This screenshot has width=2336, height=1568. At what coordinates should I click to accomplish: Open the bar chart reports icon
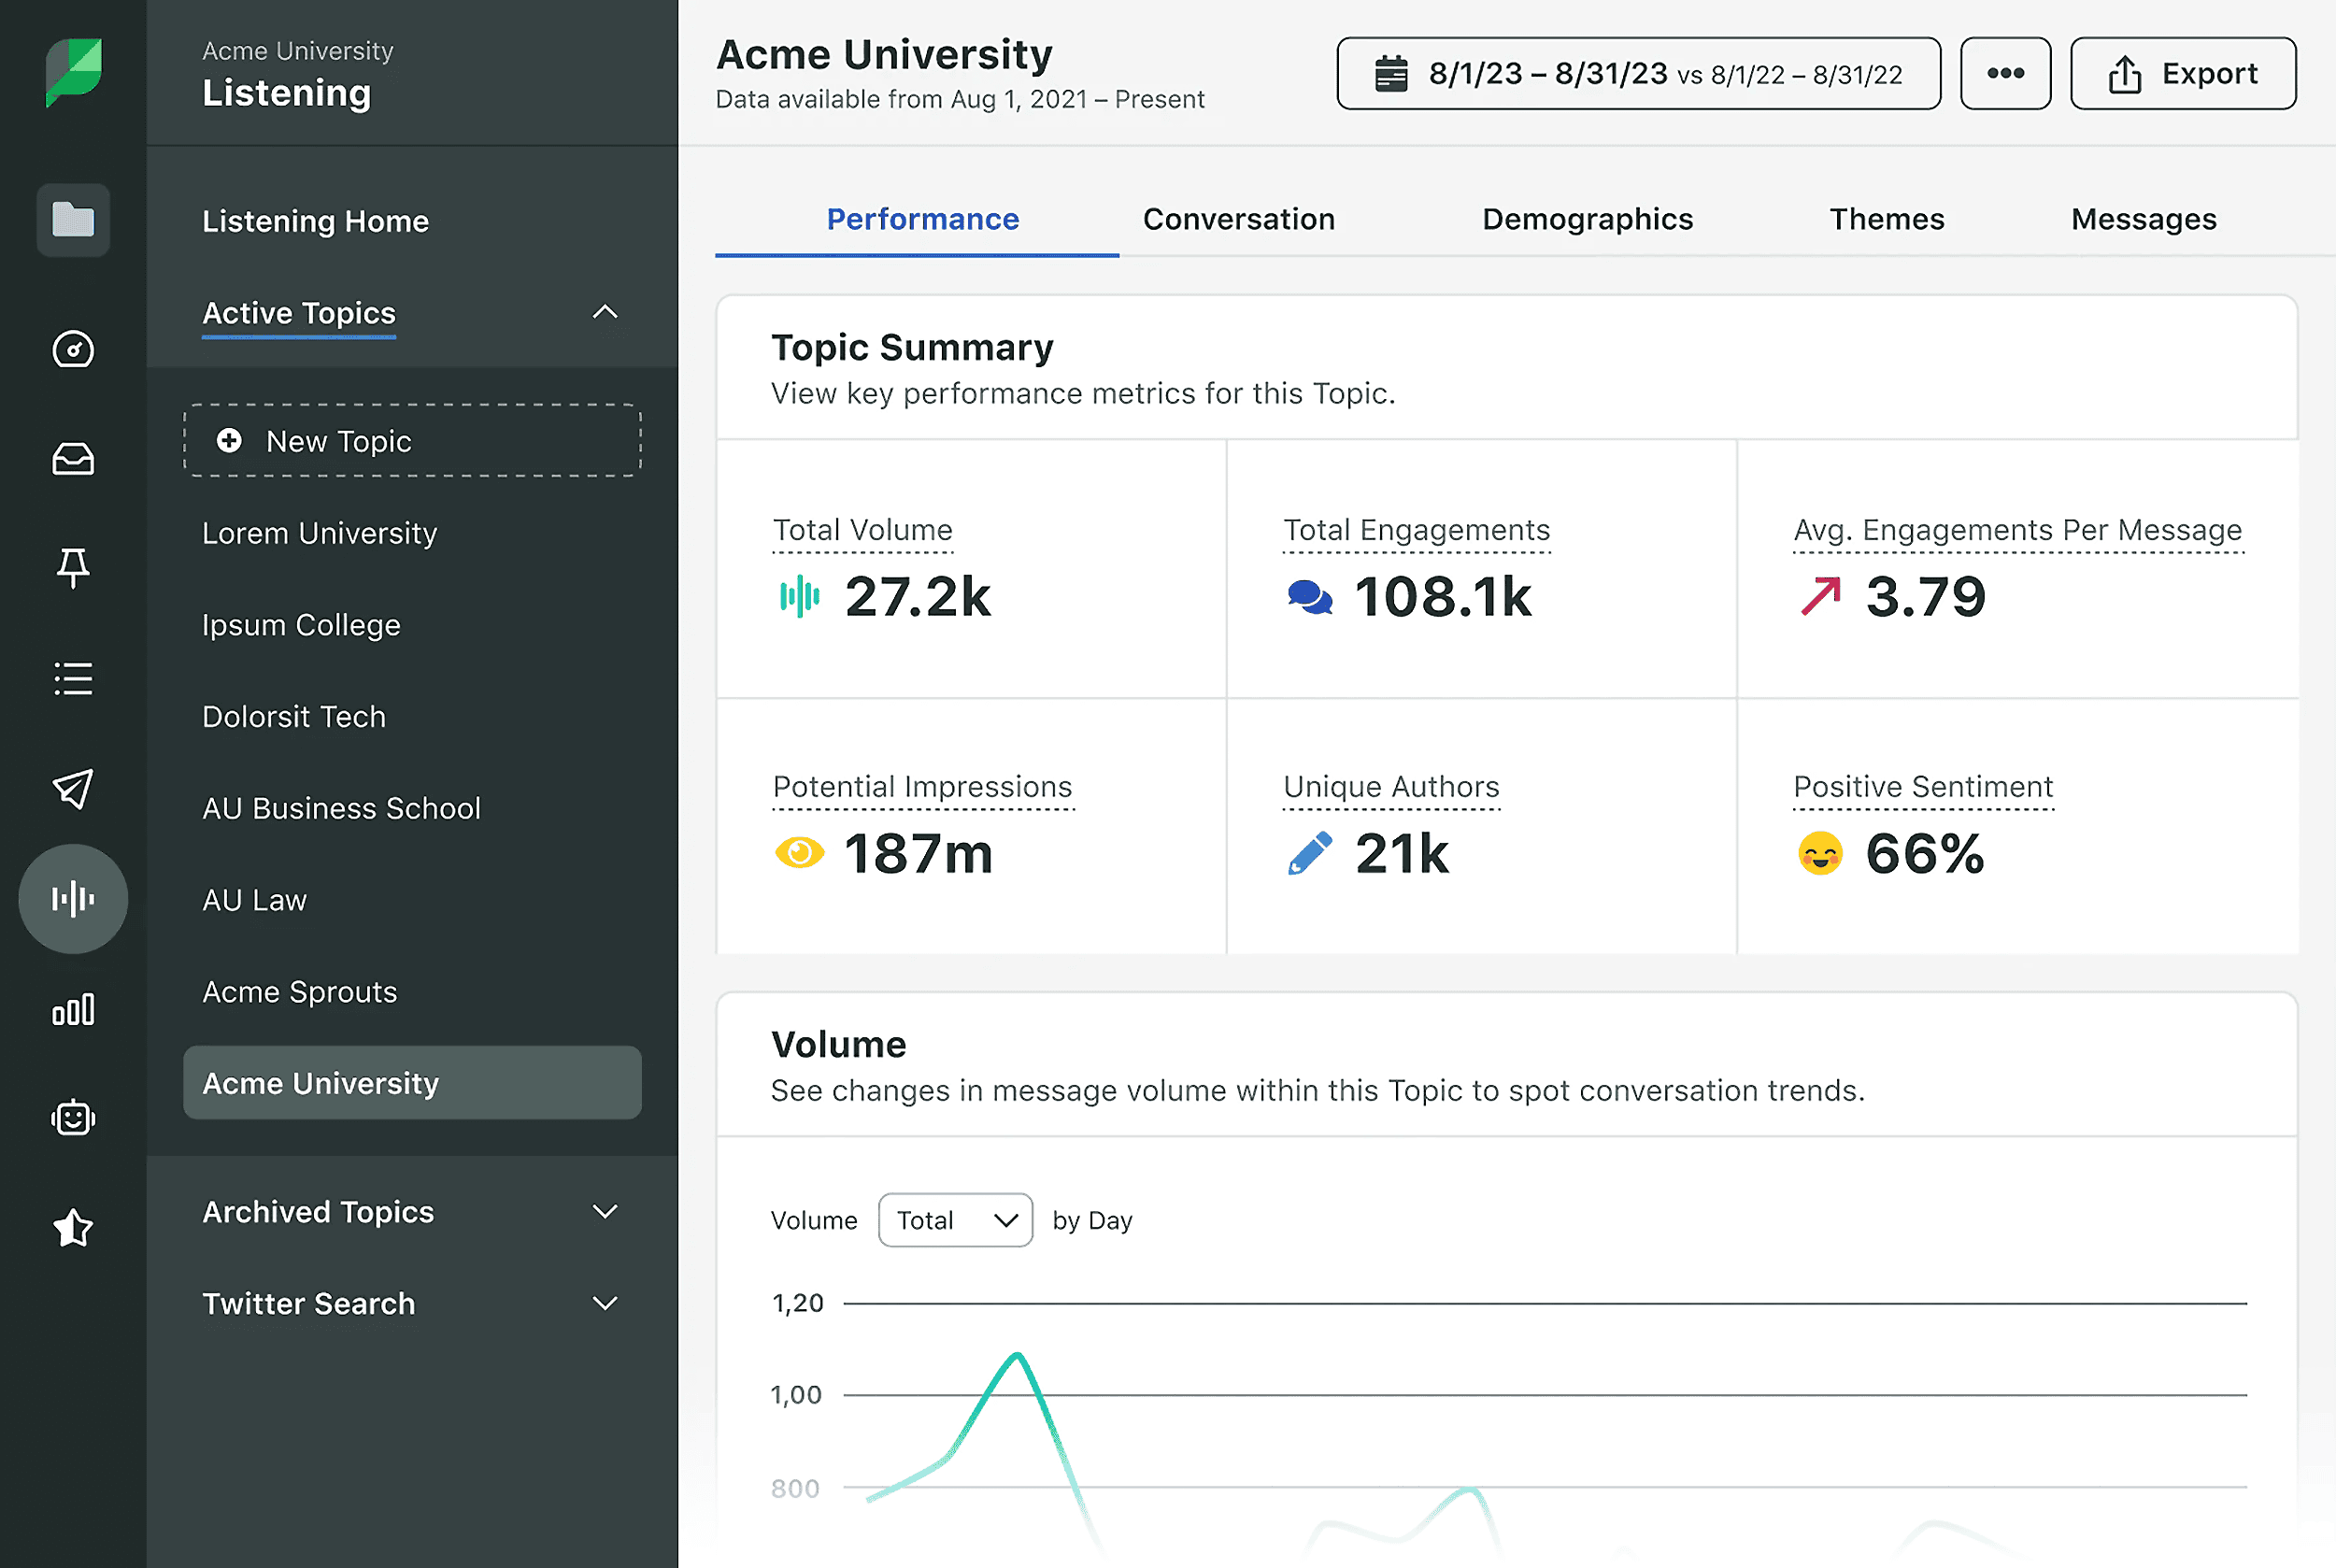73,1009
